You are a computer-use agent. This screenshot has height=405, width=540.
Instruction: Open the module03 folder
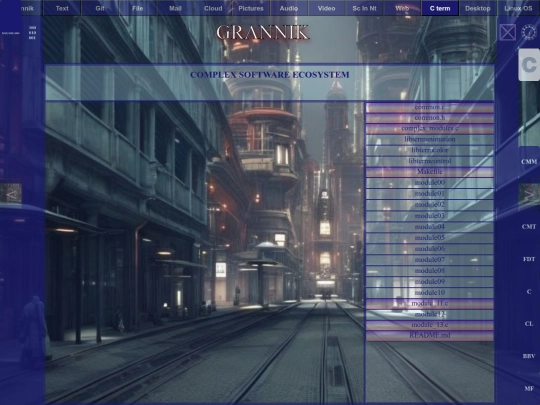[429, 216]
